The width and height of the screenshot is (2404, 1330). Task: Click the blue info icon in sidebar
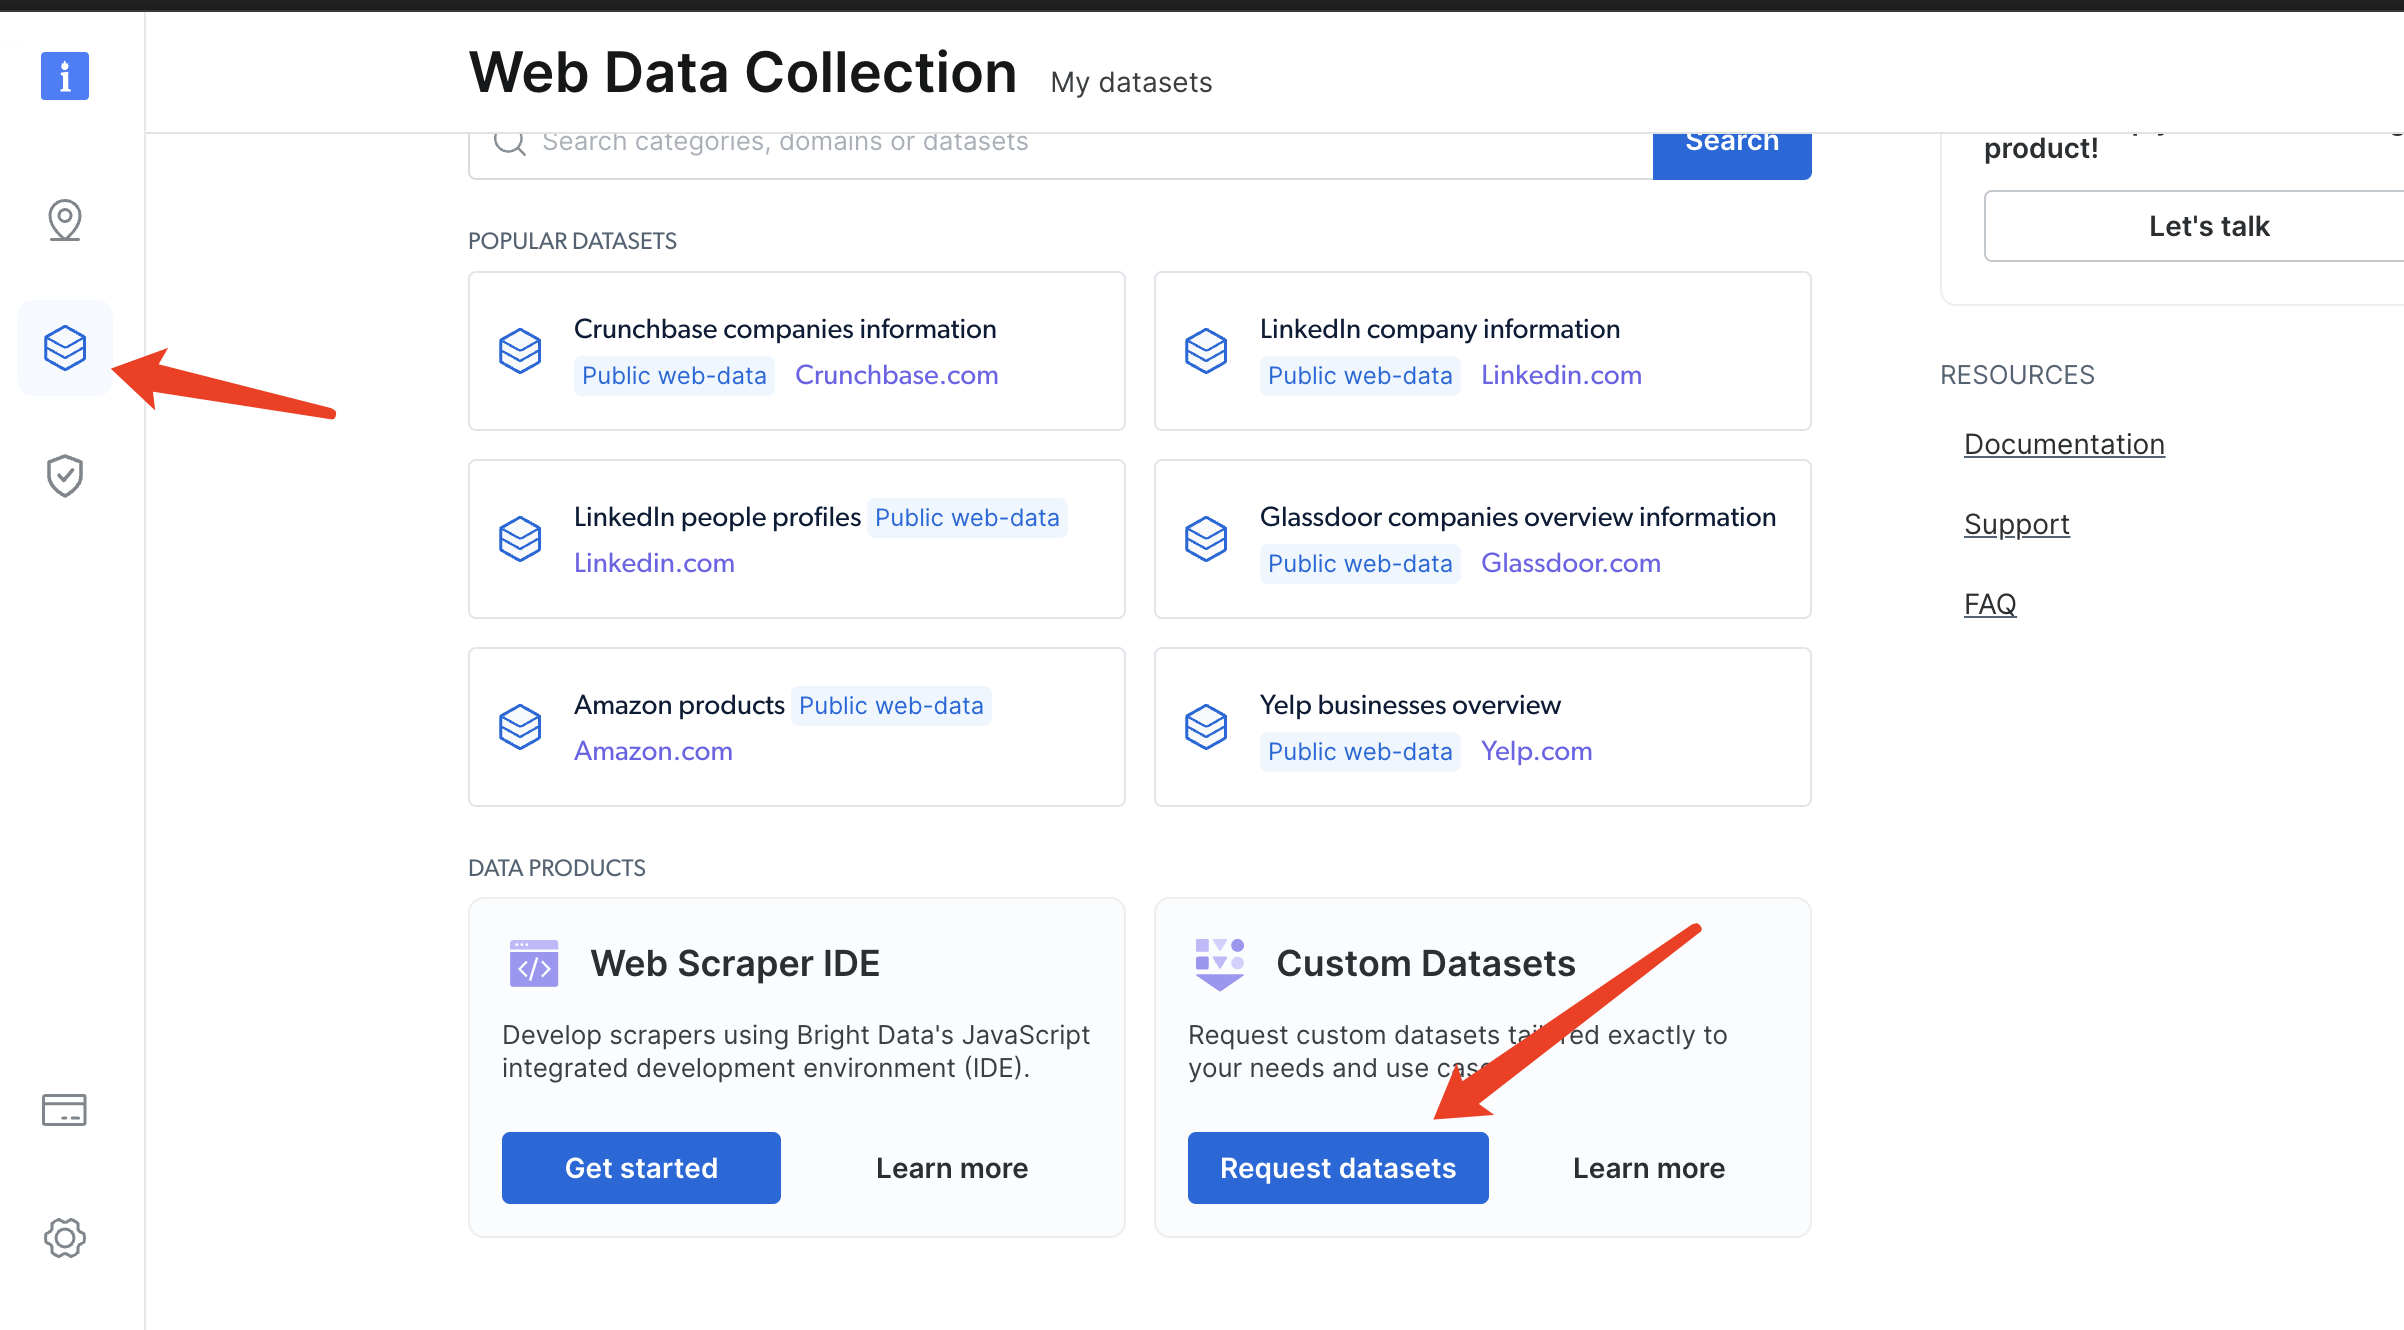click(65, 76)
